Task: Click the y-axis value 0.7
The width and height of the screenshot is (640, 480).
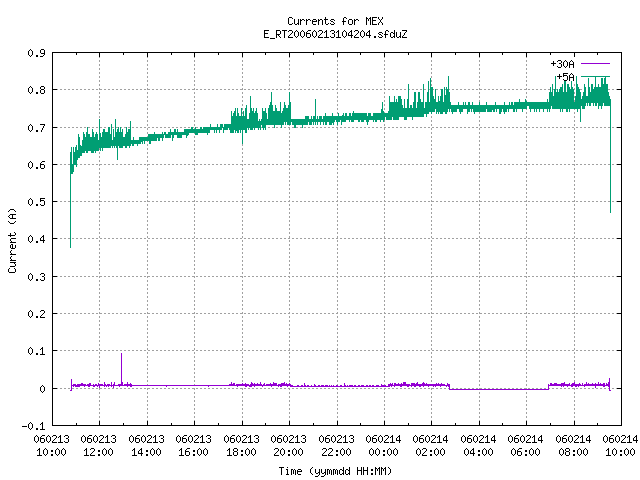Action: pos(36,128)
